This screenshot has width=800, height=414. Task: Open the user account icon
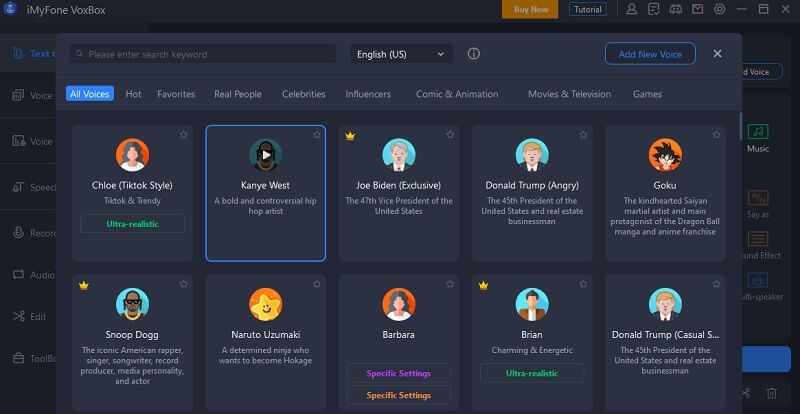[632, 9]
